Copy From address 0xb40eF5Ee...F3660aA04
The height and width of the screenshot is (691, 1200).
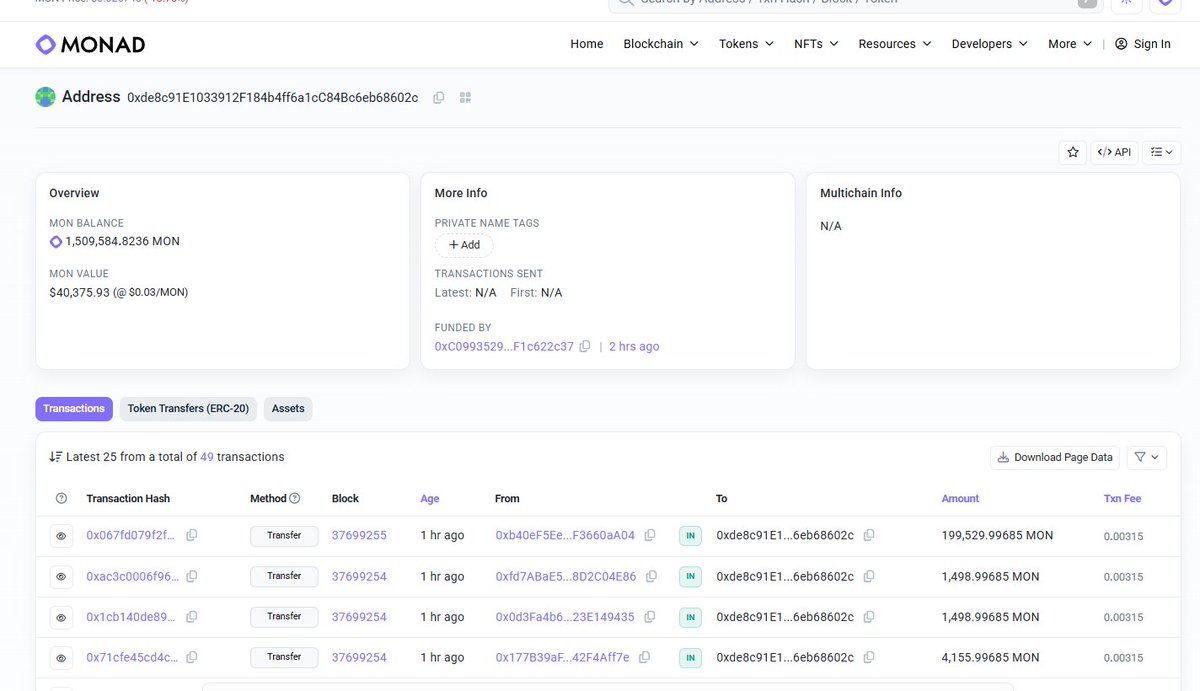click(650, 535)
